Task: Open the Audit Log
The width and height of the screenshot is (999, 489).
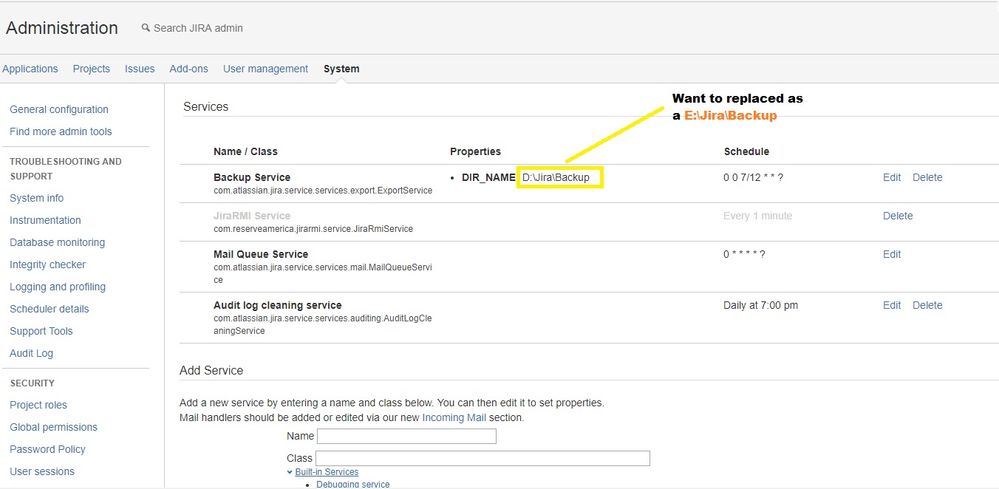Action: [31, 353]
